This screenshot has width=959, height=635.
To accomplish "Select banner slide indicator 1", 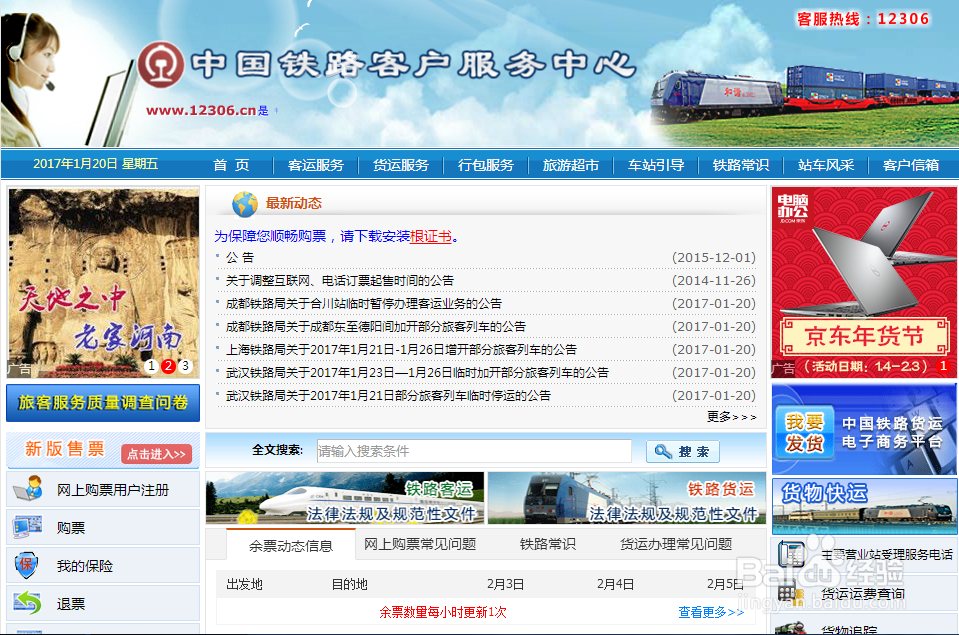I will point(151,366).
